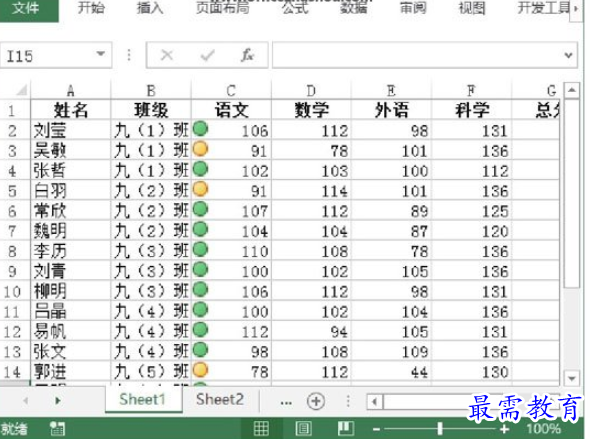Click inside the formula bar input
The height and width of the screenshot is (439, 590).
click(417, 55)
